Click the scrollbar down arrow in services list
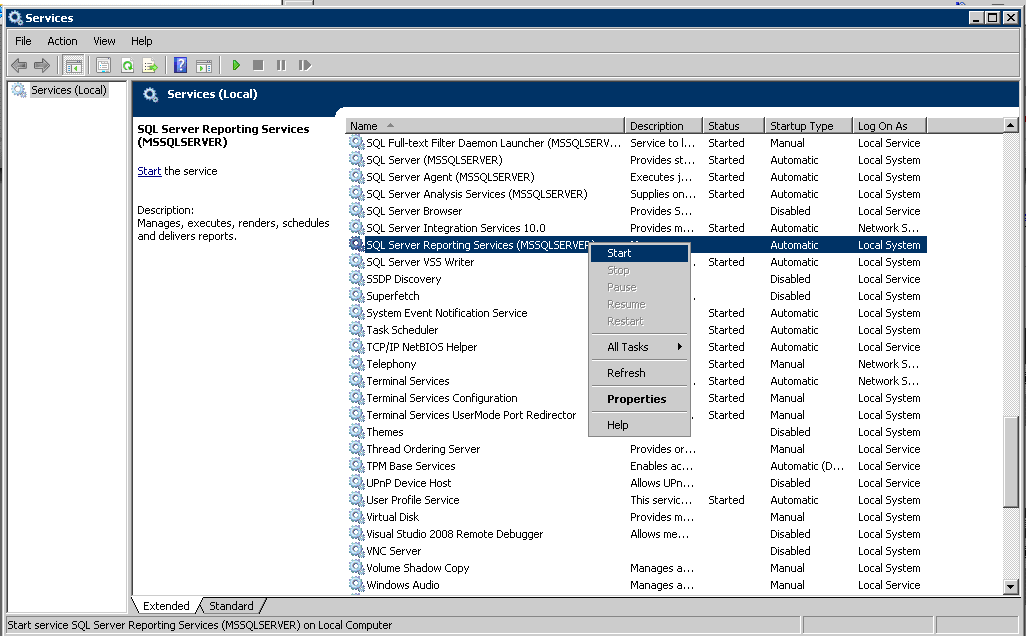 pyautogui.click(x=1011, y=587)
